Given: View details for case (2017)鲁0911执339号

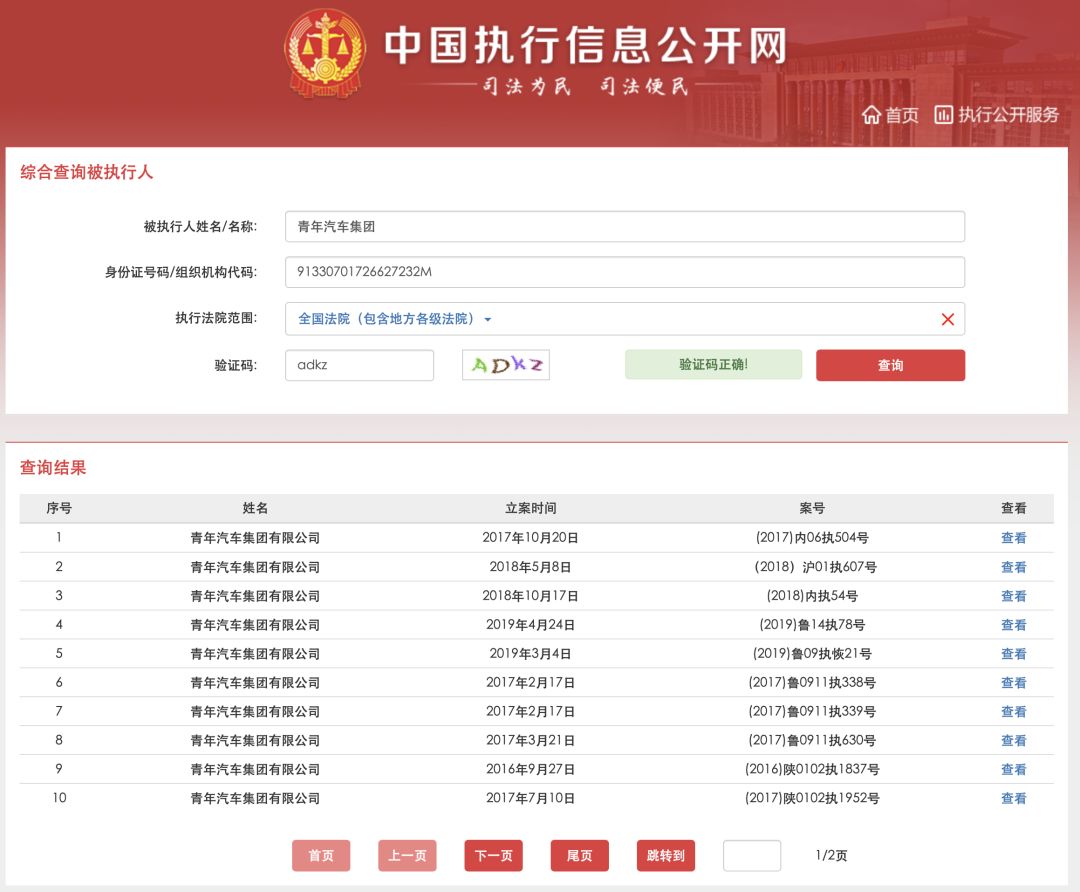Looking at the screenshot, I should click(1013, 712).
